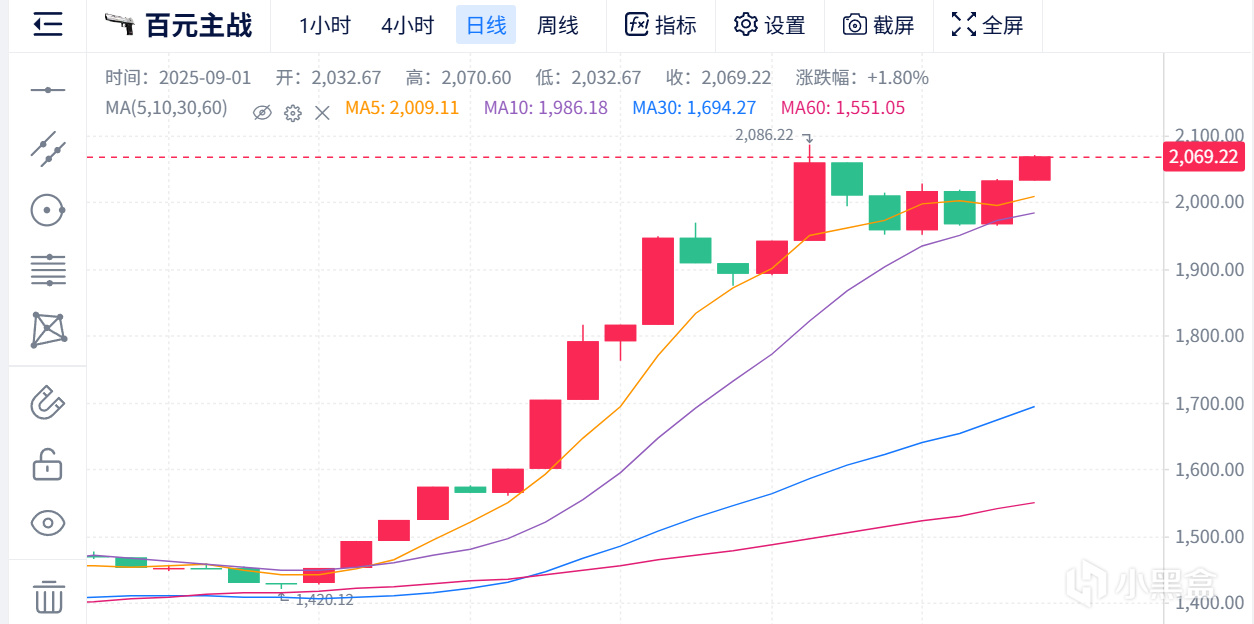
Task: Switch to 4小时 timeframe
Action: coord(407,25)
